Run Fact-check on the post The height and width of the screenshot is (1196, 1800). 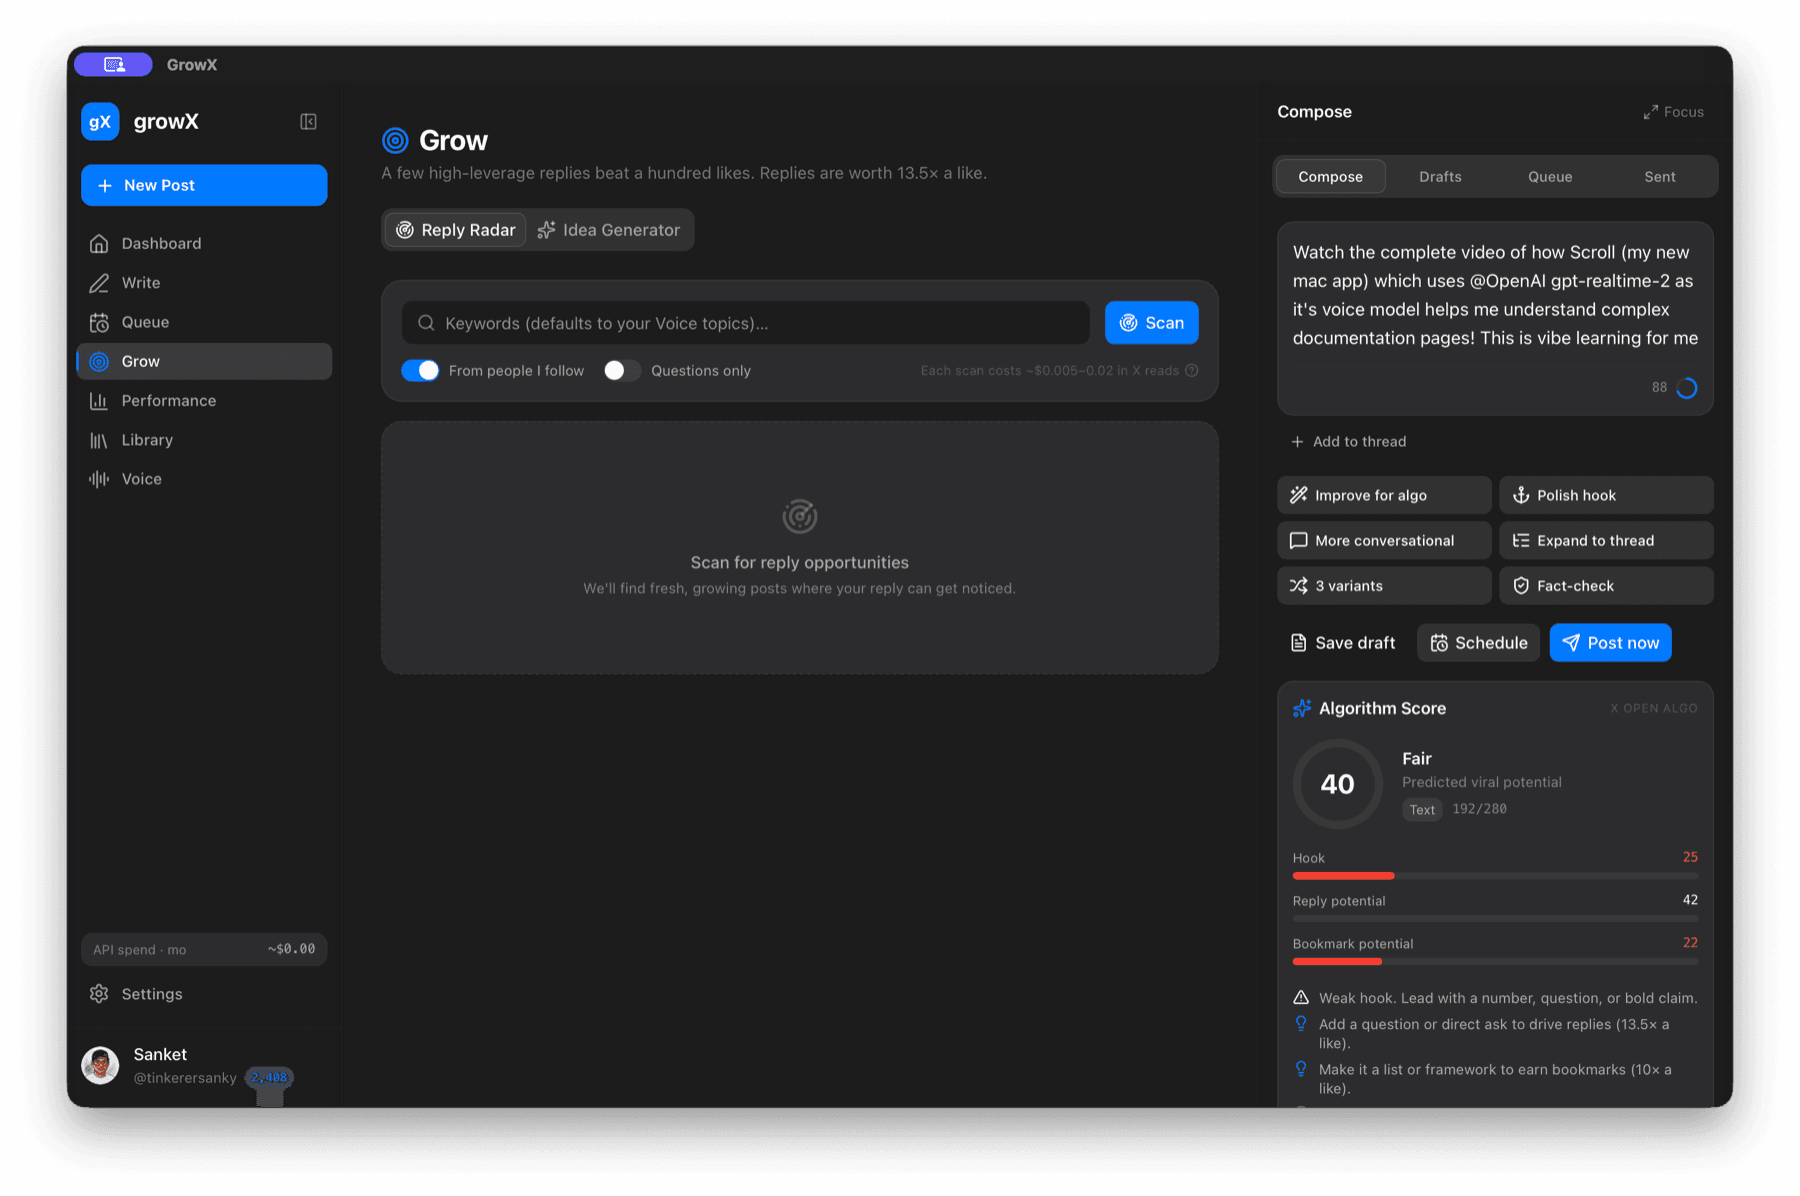1607,586
